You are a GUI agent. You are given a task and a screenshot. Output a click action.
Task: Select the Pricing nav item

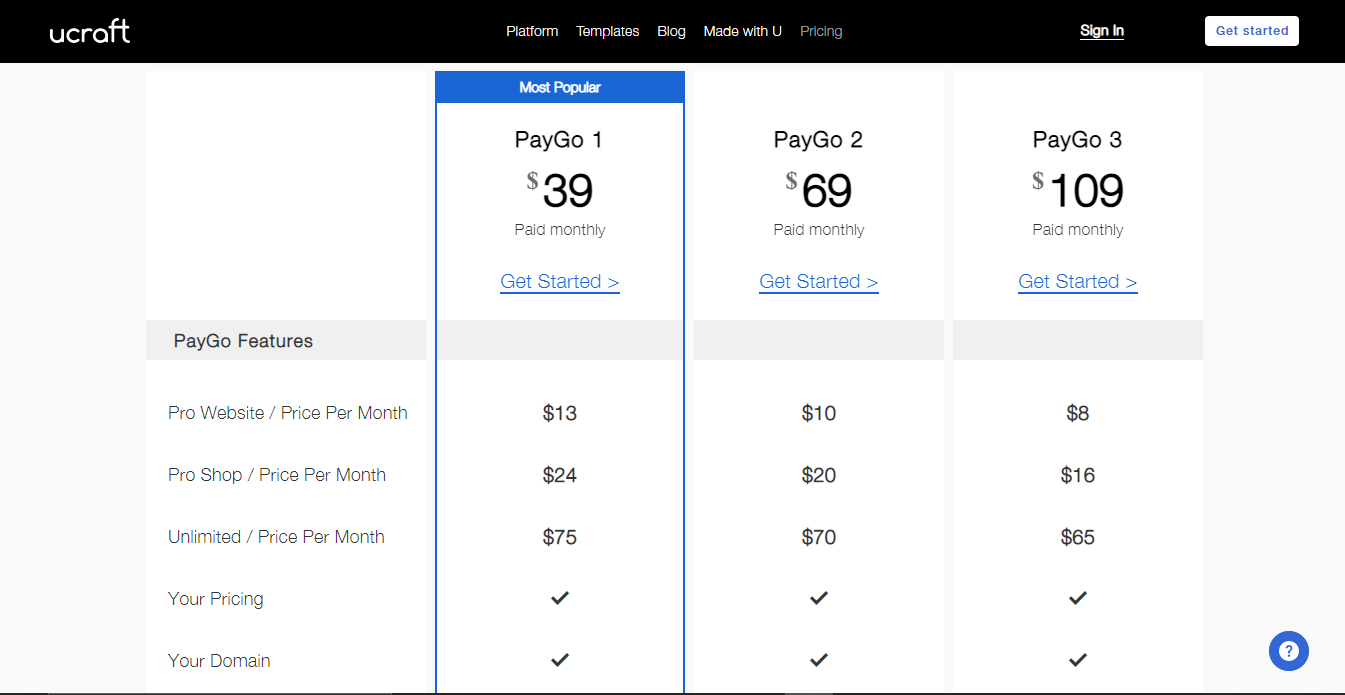coord(821,31)
